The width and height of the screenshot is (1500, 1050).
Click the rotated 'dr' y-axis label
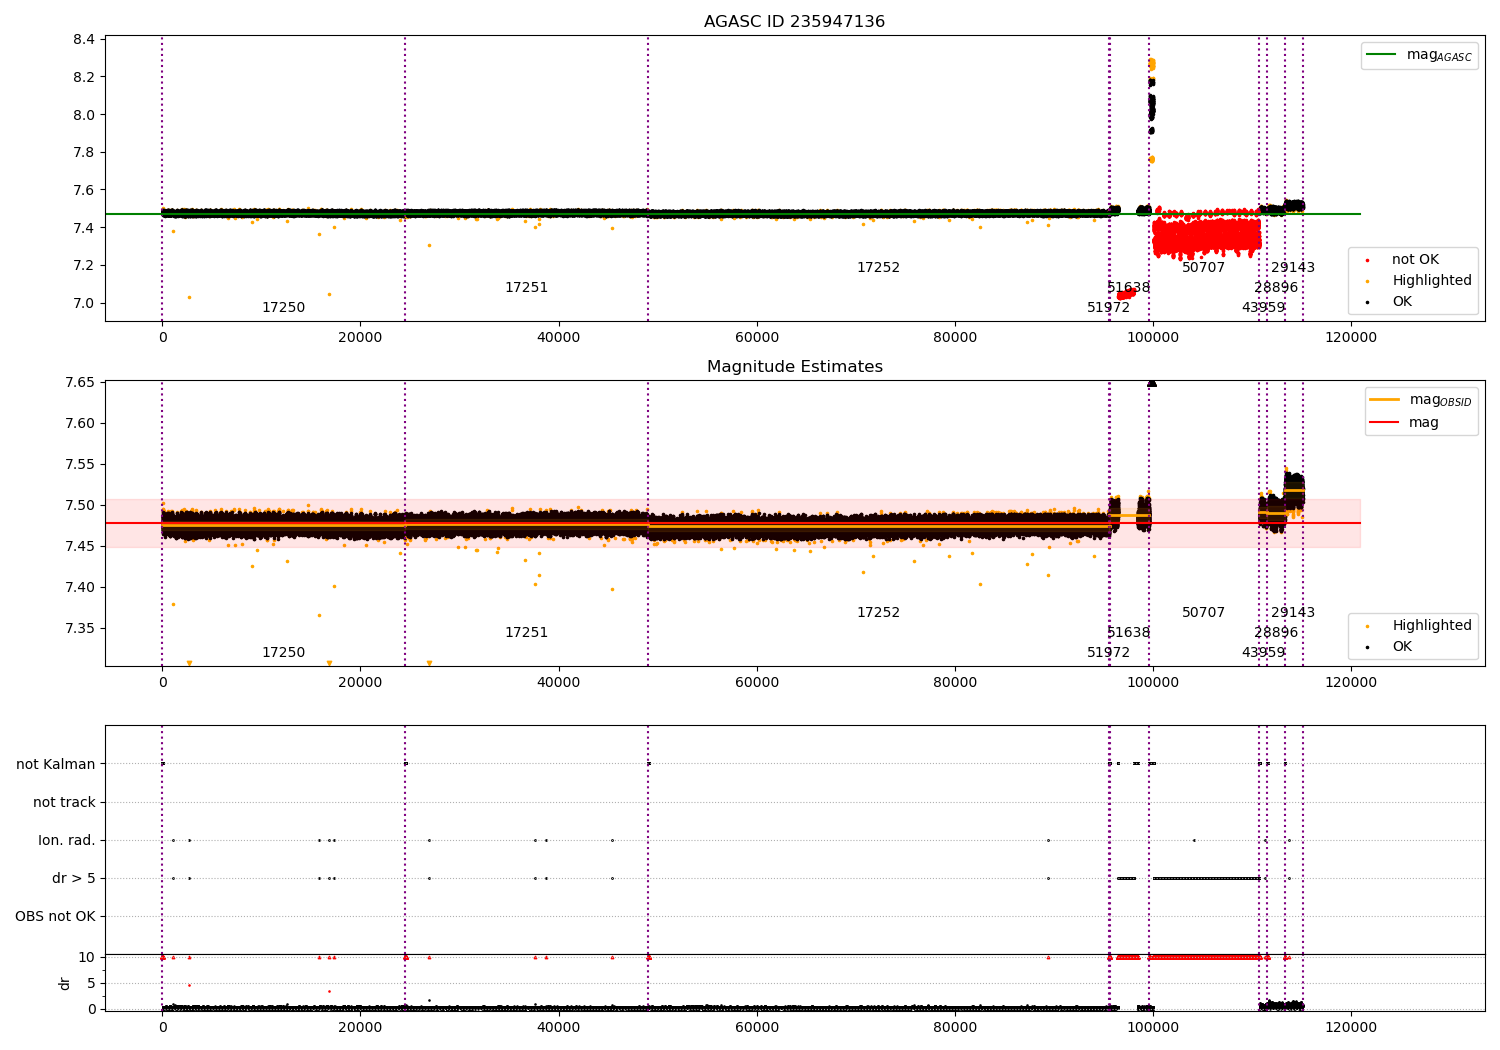coord(65,983)
